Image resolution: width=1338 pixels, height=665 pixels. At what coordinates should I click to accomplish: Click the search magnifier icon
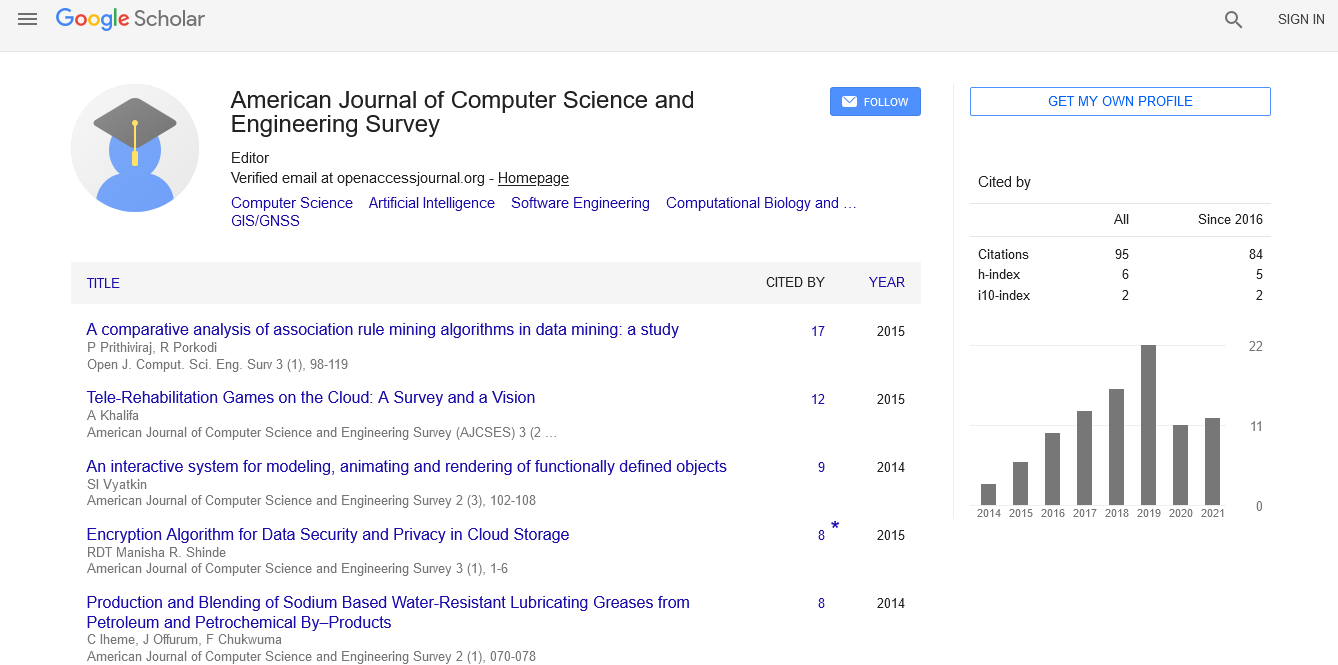[x=1233, y=19]
